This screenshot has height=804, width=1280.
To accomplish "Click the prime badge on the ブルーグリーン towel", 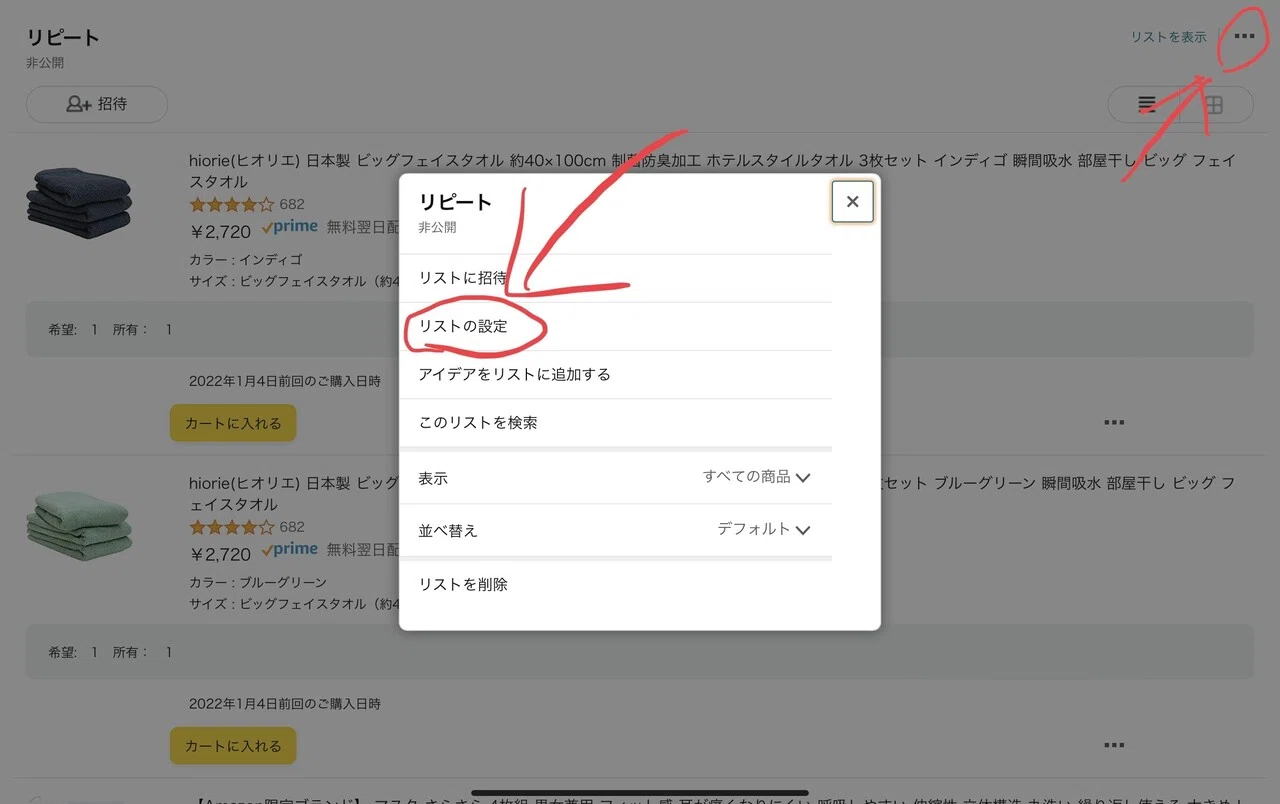I will [x=290, y=549].
